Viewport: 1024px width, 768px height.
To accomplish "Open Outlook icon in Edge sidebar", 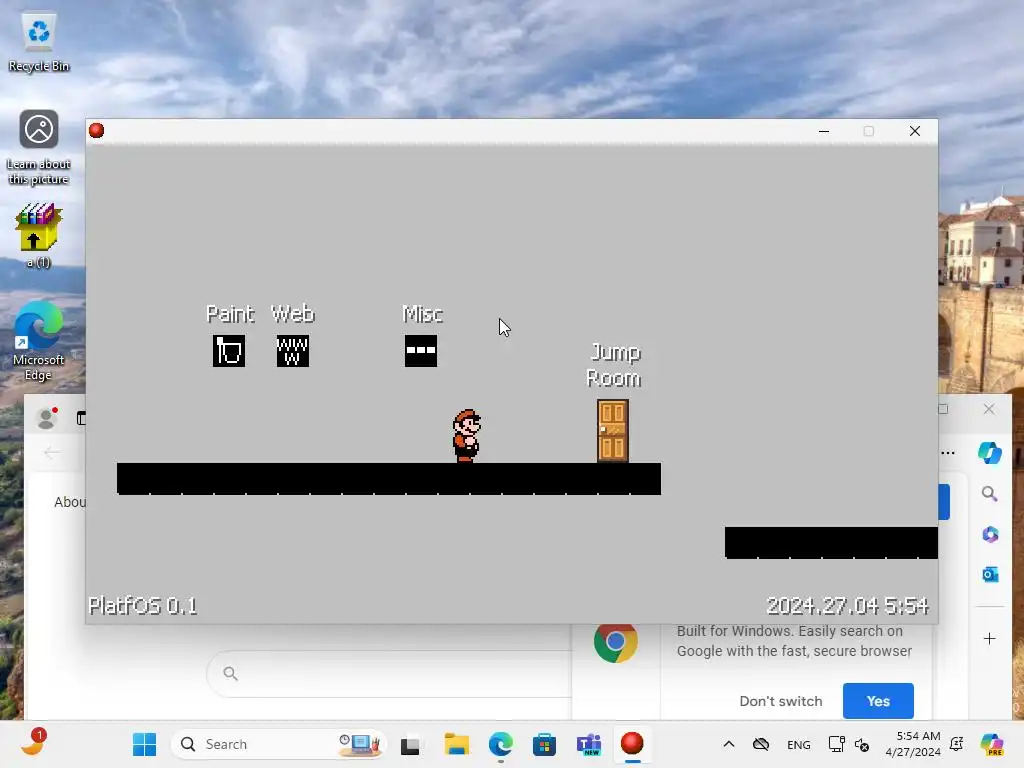I will (x=989, y=575).
